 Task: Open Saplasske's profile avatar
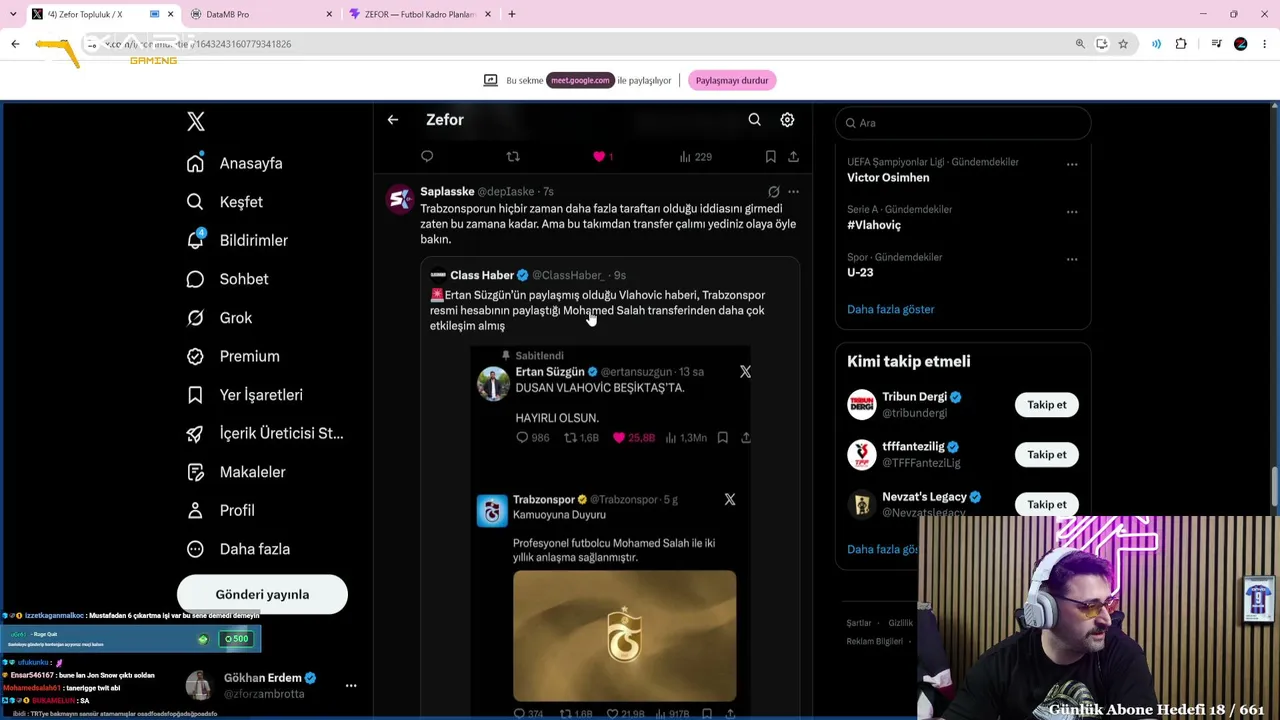coord(400,200)
